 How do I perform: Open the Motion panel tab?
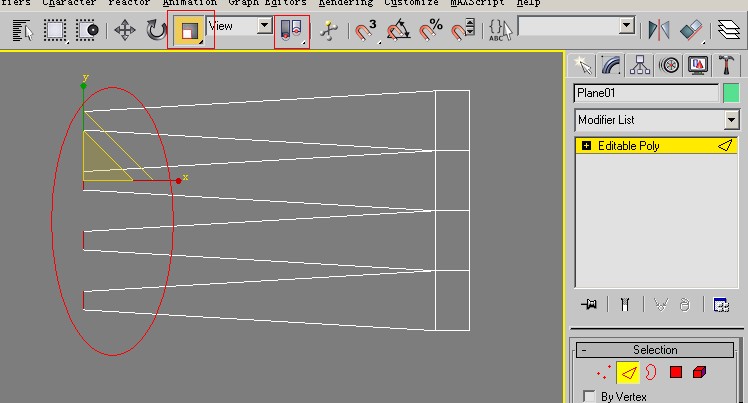669,66
